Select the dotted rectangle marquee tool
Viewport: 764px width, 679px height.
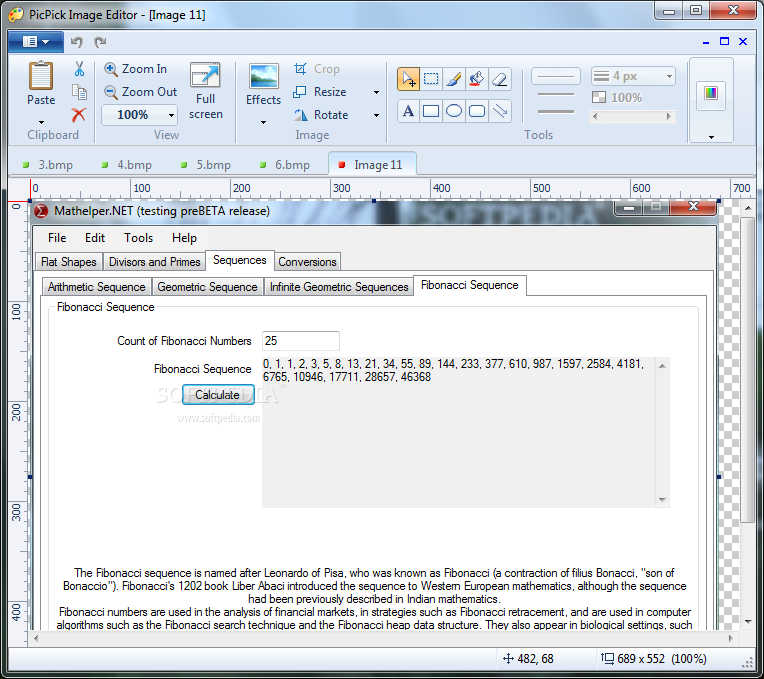coord(431,79)
